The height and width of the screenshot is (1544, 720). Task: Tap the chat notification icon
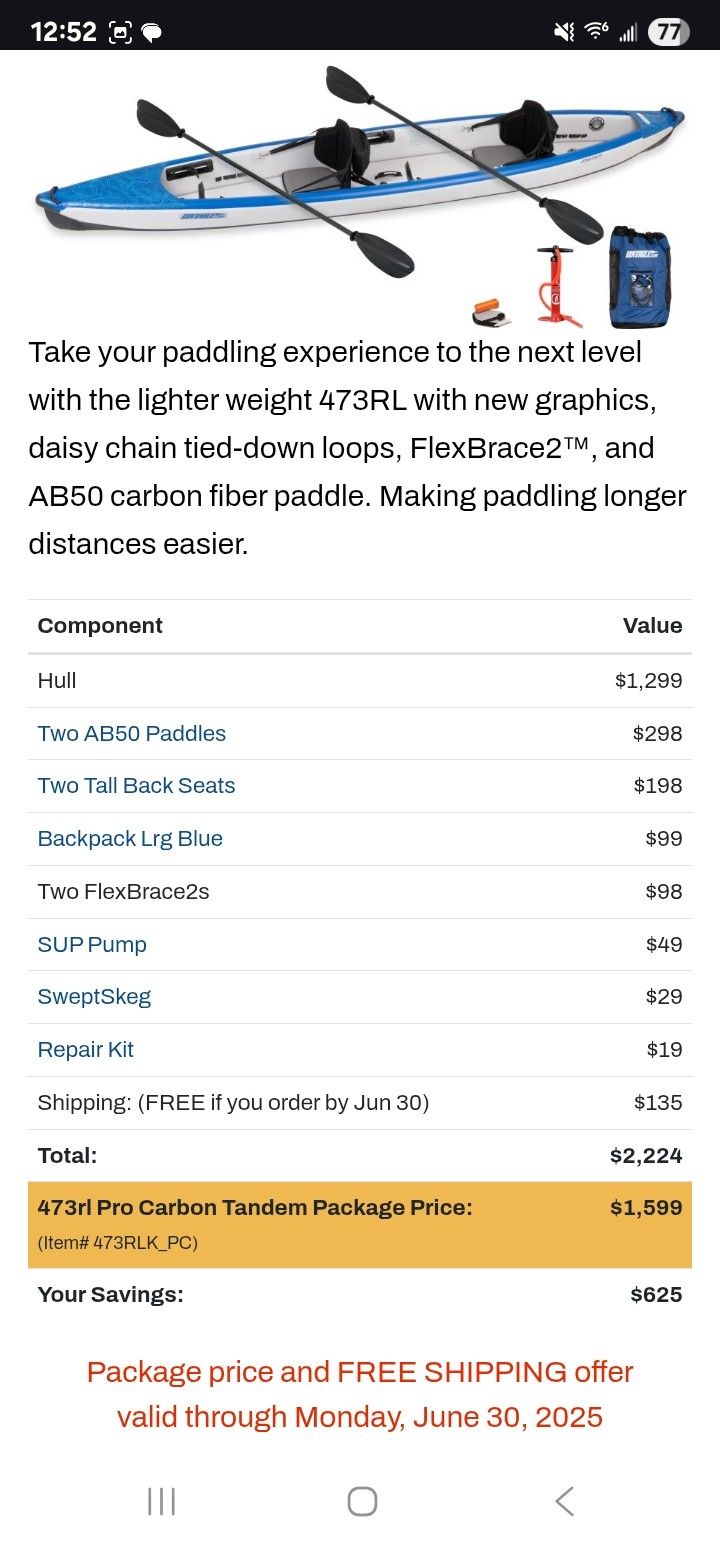point(152,33)
